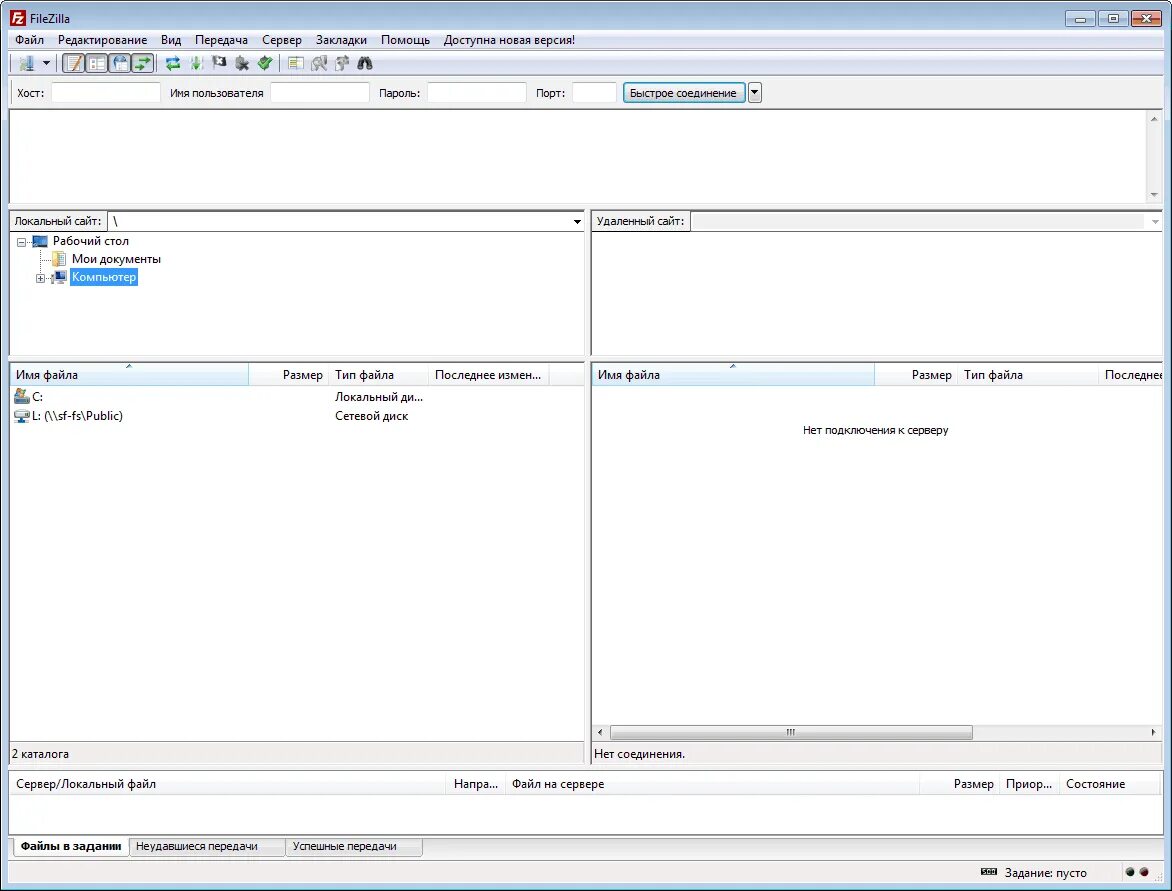Screen dimensions: 1172x891
Task: Click the Рабочий стол desktop icon in tree
Action: tap(40, 241)
